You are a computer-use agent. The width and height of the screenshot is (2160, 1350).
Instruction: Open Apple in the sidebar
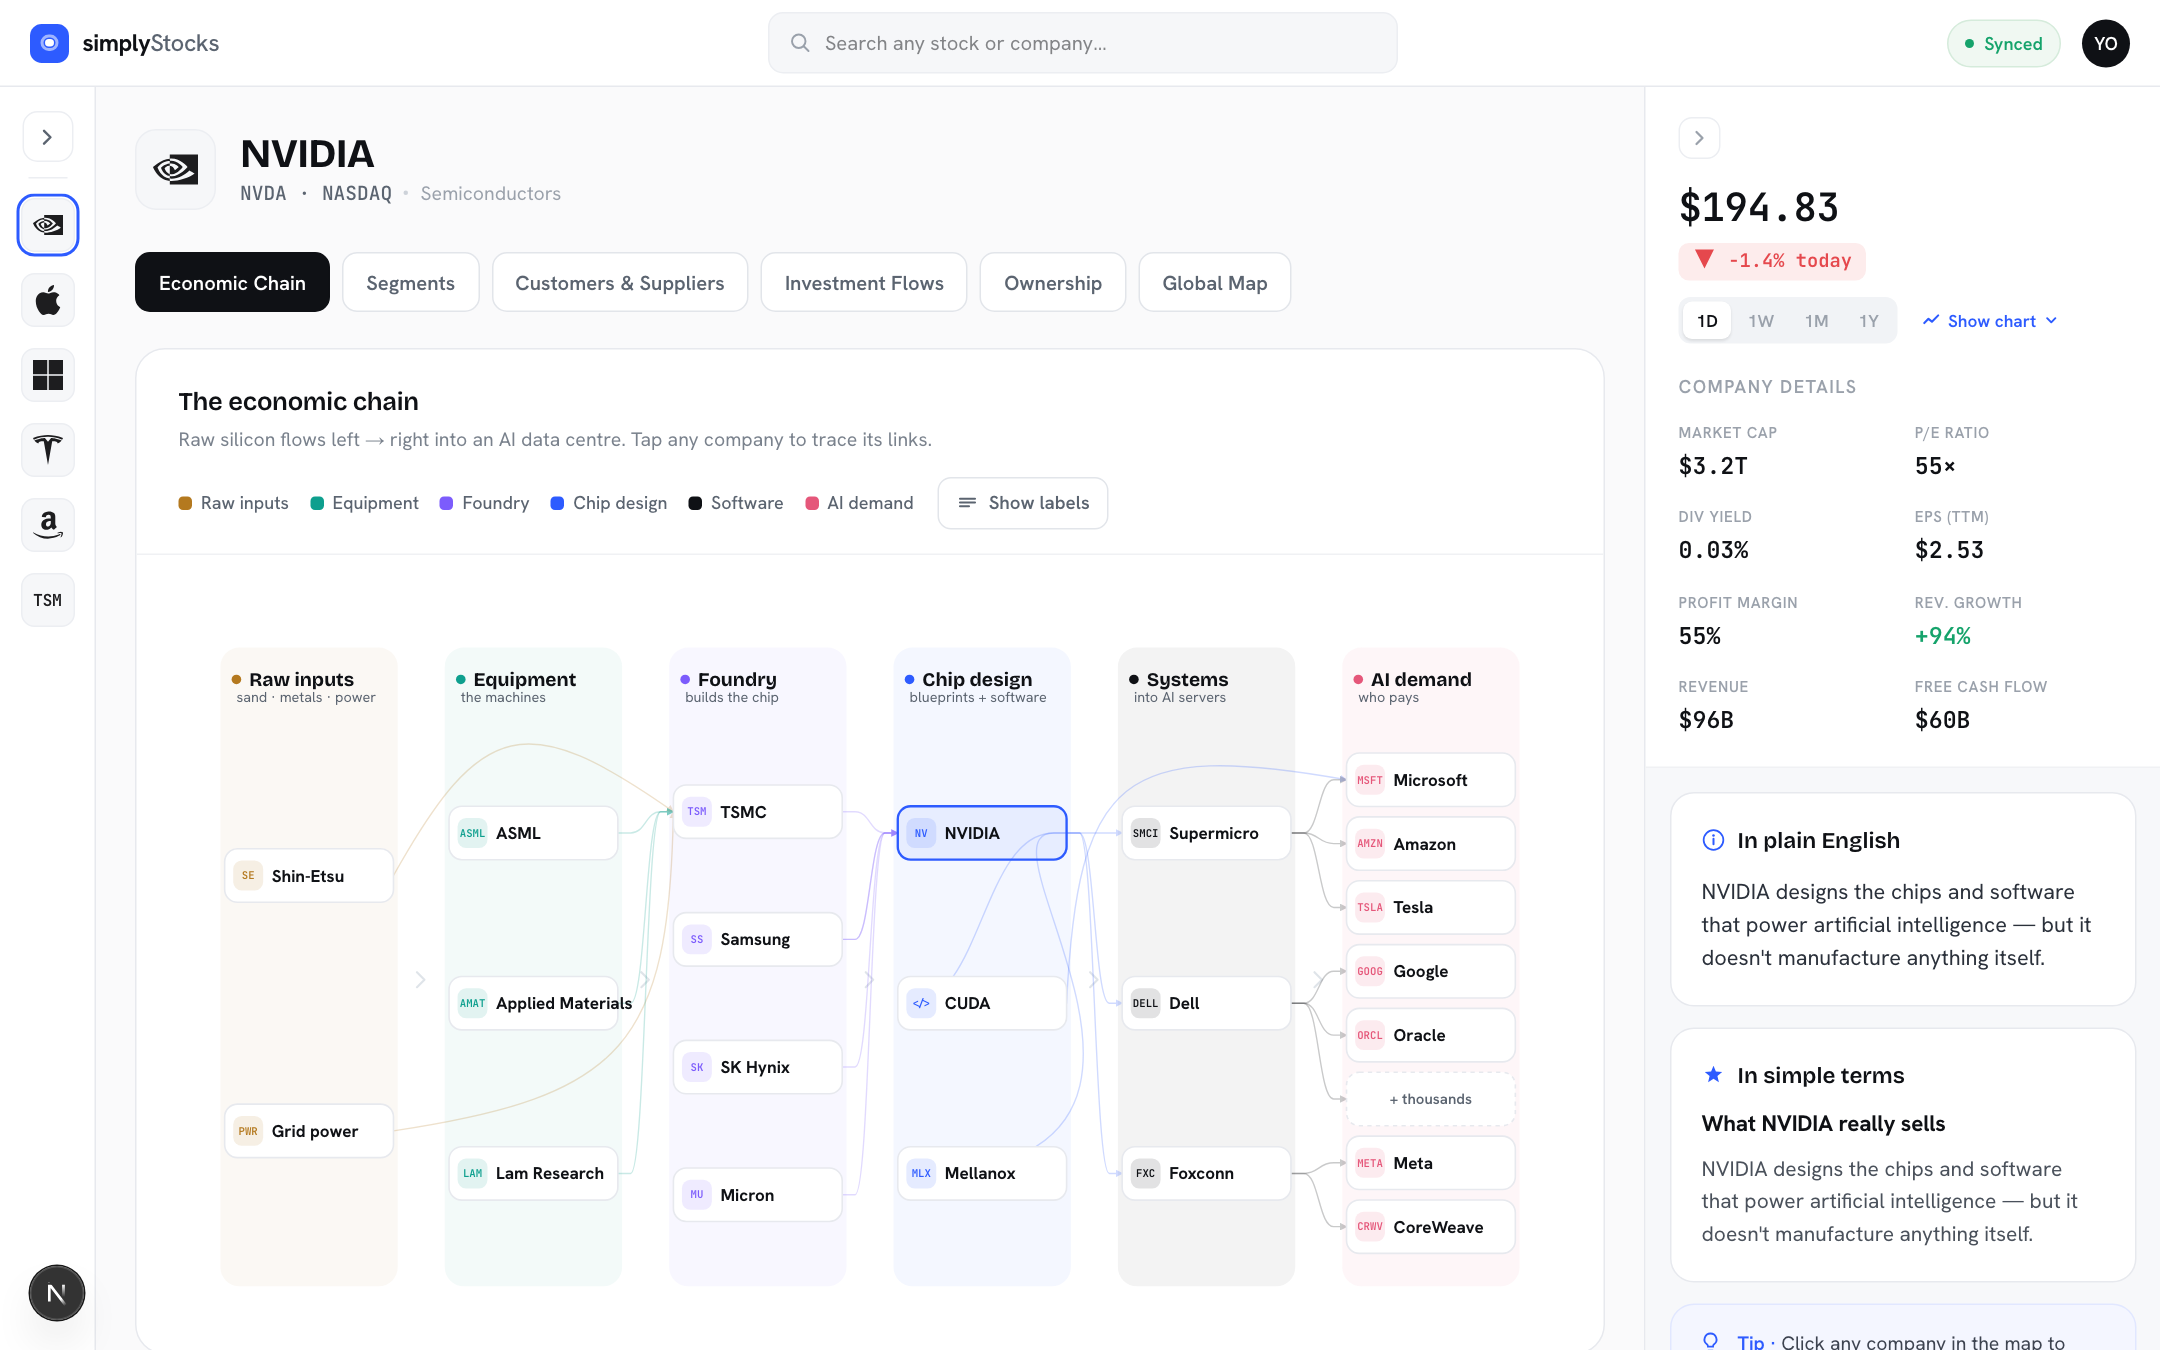(x=48, y=300)
